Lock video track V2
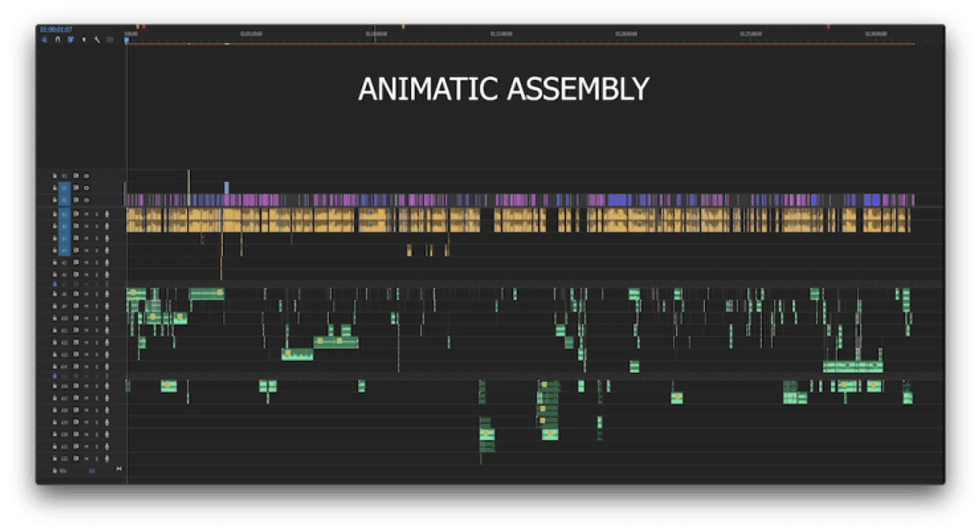Viewport: 980px width, 531px height. pyautogui.click(x=54, y=188)
